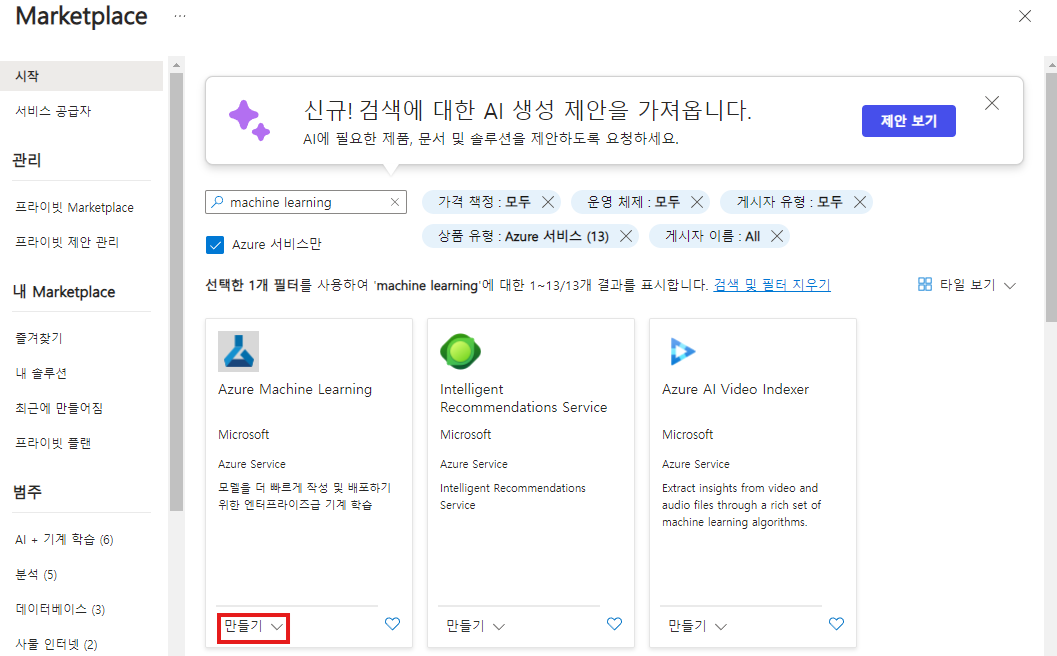Click the main pane scroll up arrow
Screen dimensions: 1057x656
tap(1052, 65)
